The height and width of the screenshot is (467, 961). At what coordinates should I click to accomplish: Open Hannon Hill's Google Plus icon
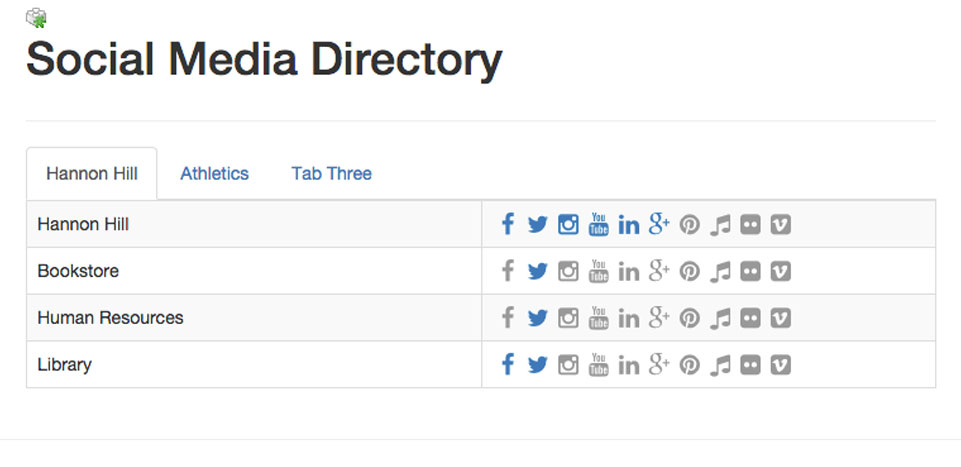point(659,224)
